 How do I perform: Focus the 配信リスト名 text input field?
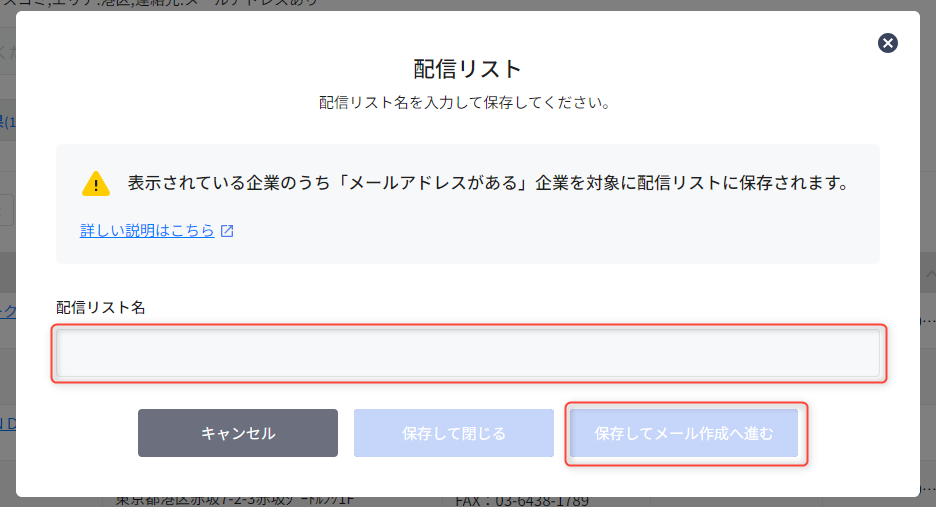468,354
